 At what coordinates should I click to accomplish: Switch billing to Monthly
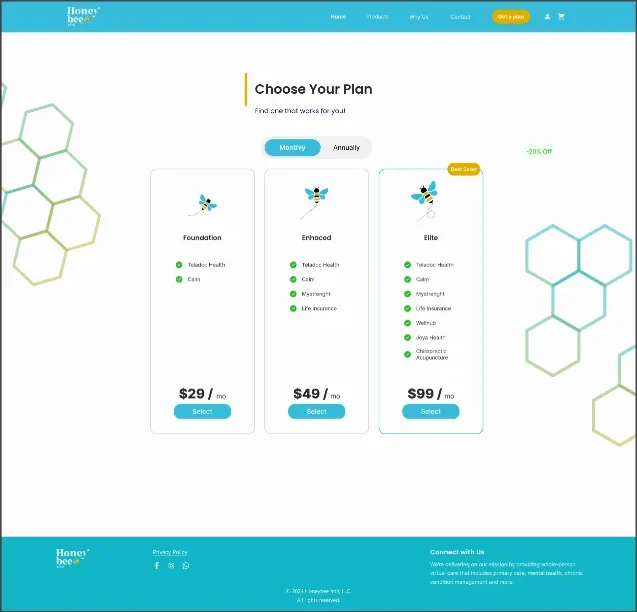tap(292, 148)
